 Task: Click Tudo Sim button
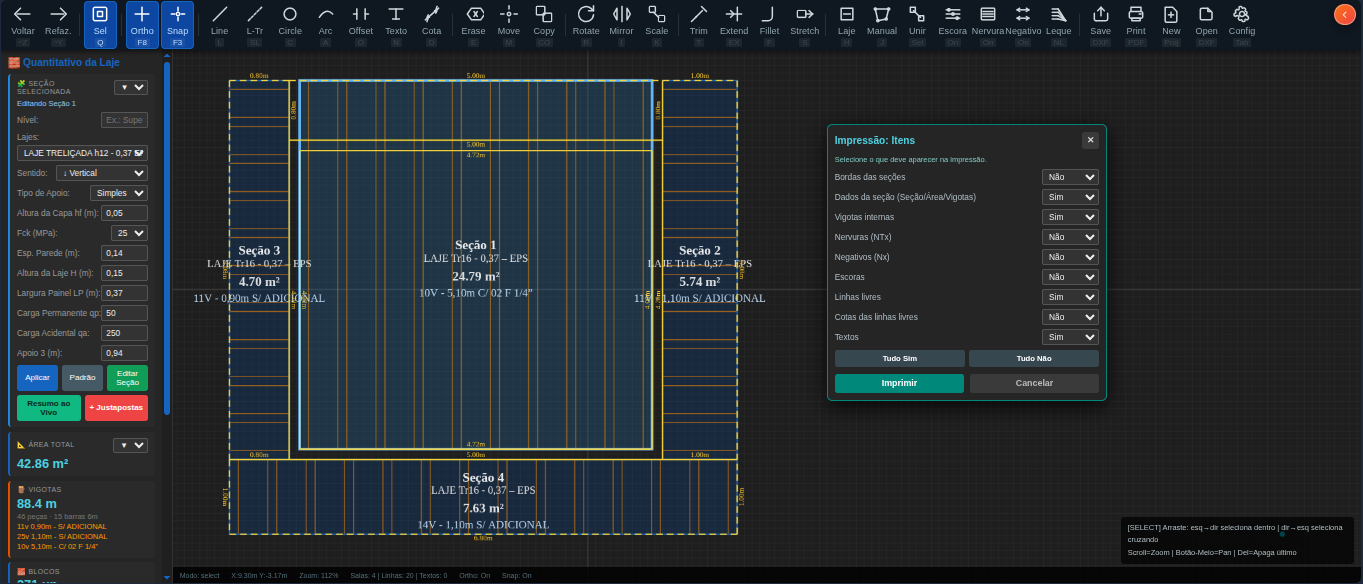[x=900, y=358]
